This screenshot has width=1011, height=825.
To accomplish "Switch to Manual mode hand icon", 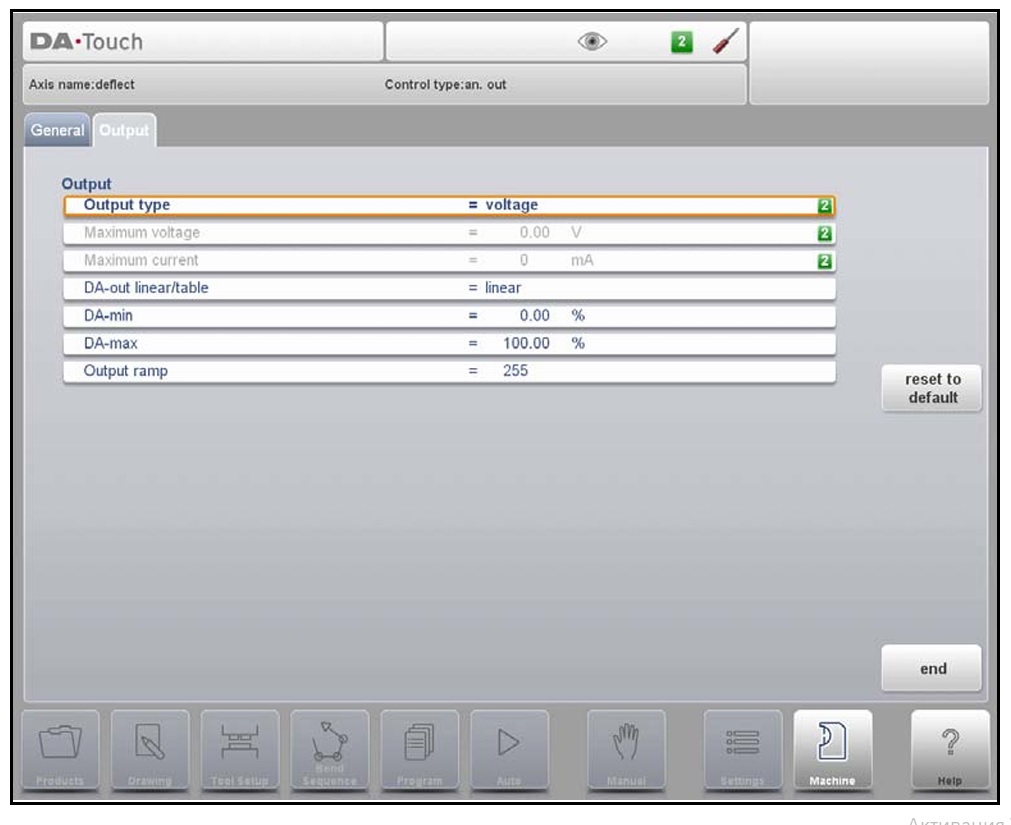I will [x=626, y=749].
